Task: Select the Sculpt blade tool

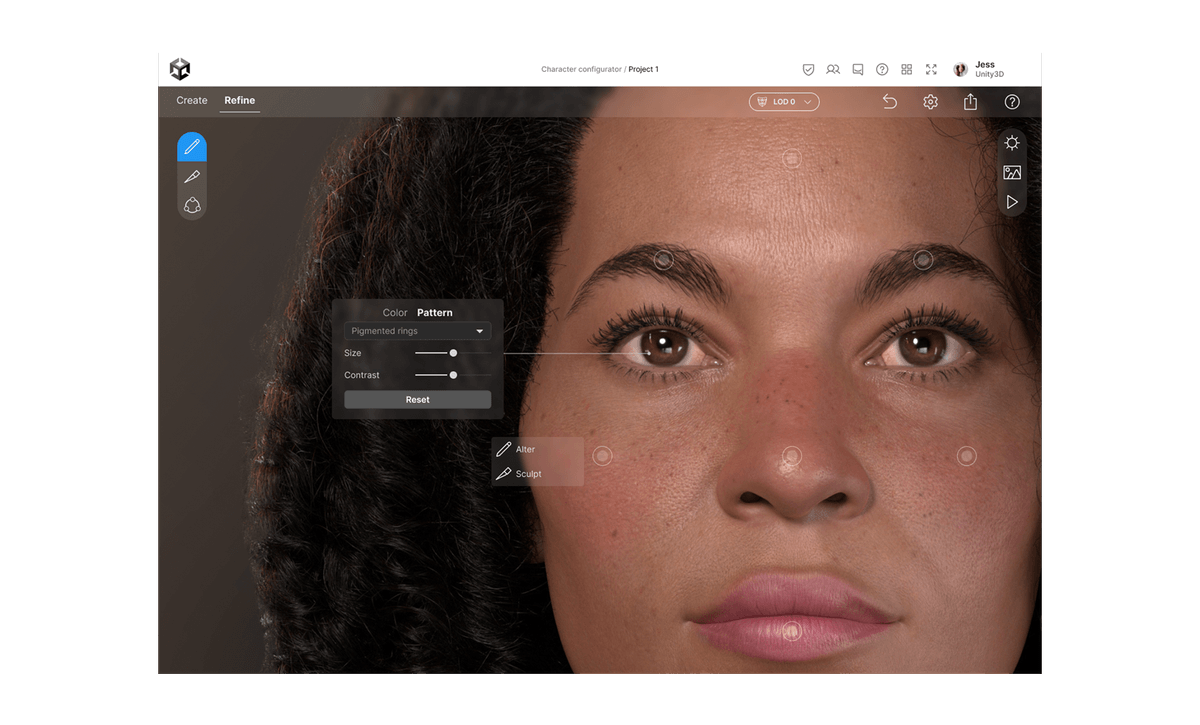Action: [x=192, y=176]
